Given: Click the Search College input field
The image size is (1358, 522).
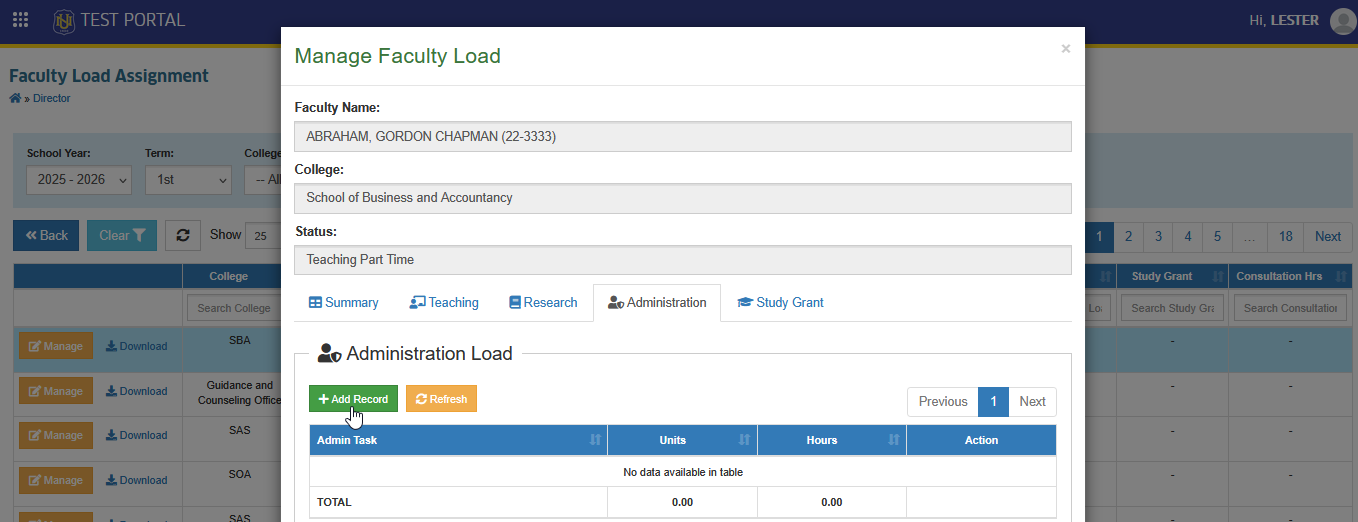Looking at the screenshot, I should 234,308.
